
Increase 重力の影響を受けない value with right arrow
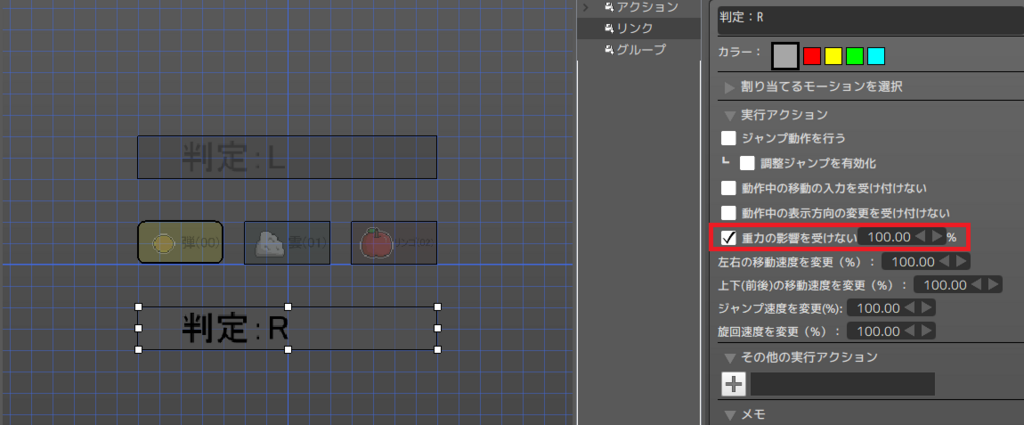coord(937,237)
